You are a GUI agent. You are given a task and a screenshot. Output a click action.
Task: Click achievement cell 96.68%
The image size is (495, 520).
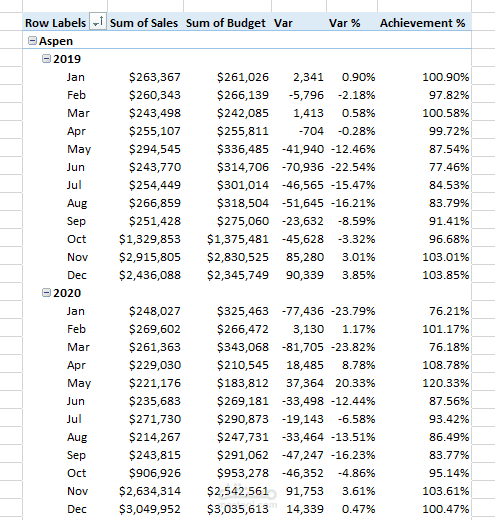pyautogui.click(x=449, y=239)
